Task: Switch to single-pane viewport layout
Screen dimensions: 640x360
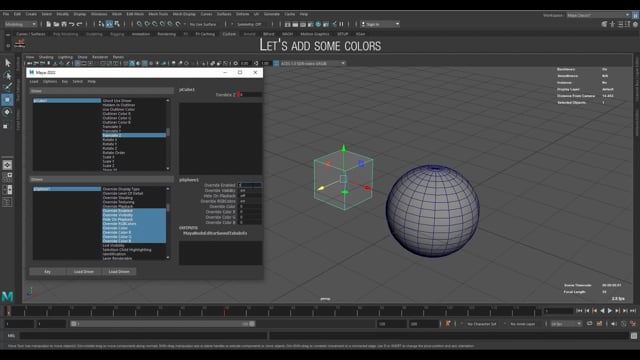Action: click(7, 165)
